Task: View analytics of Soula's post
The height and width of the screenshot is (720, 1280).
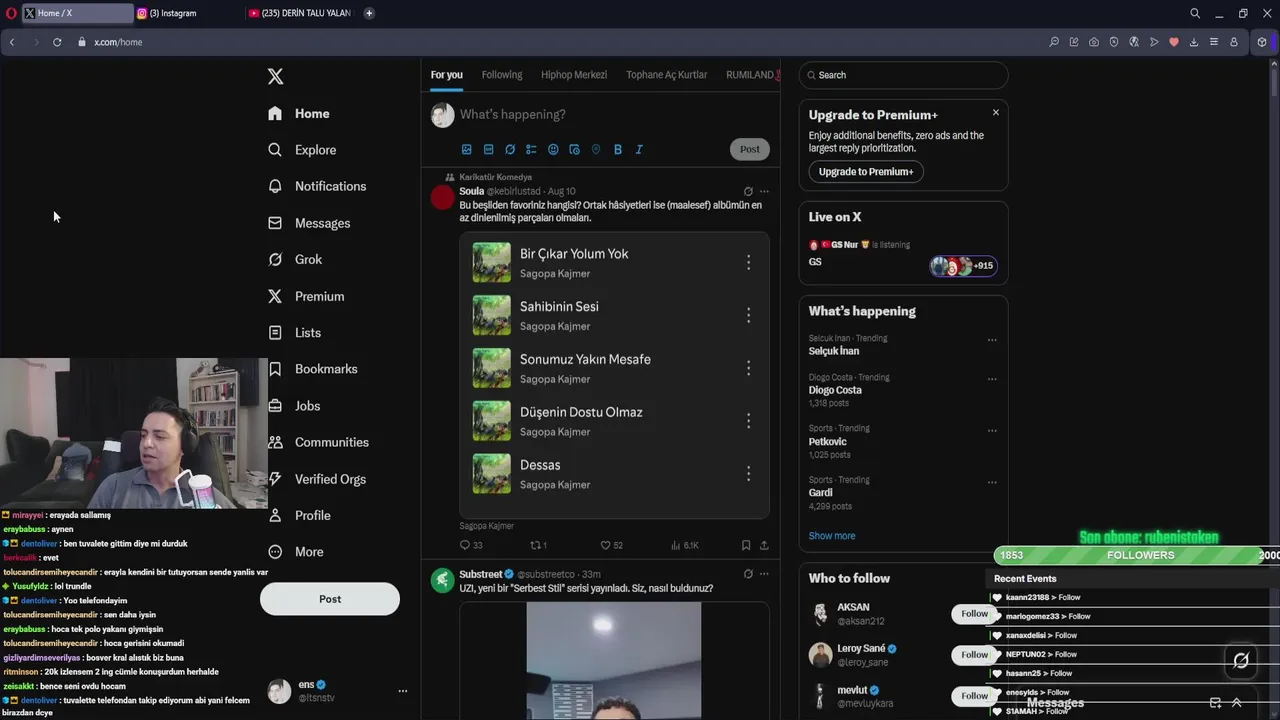Action: (x=685, y=545)
